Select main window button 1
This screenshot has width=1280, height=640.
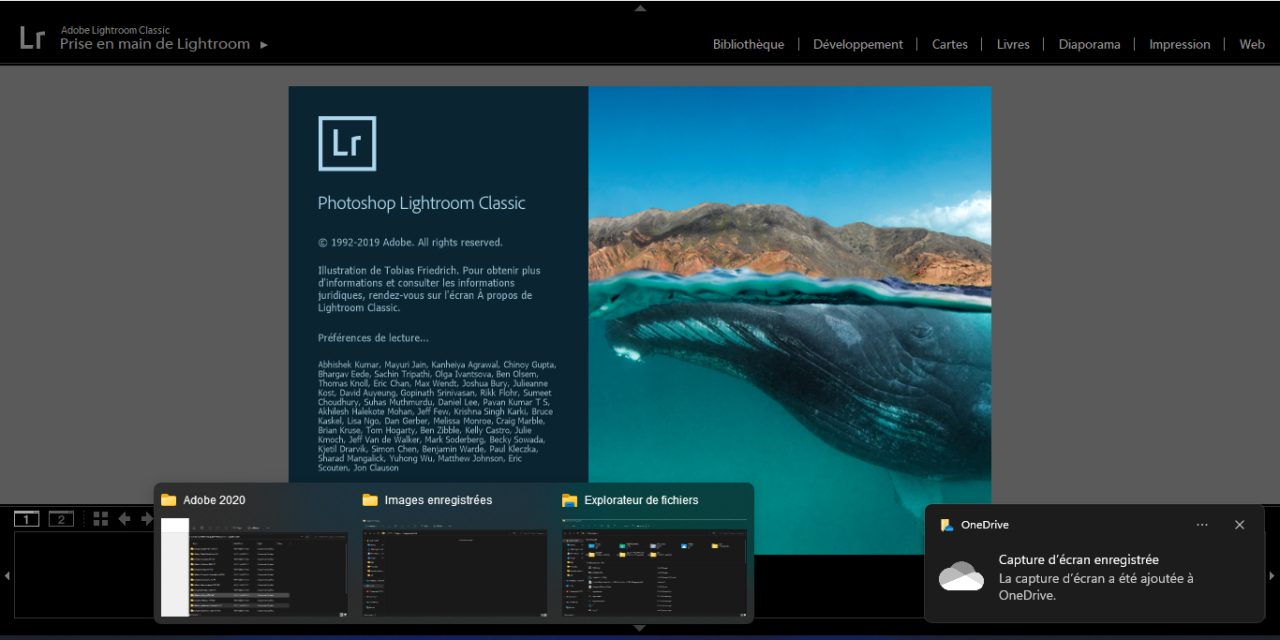click(x=27, y=519)
